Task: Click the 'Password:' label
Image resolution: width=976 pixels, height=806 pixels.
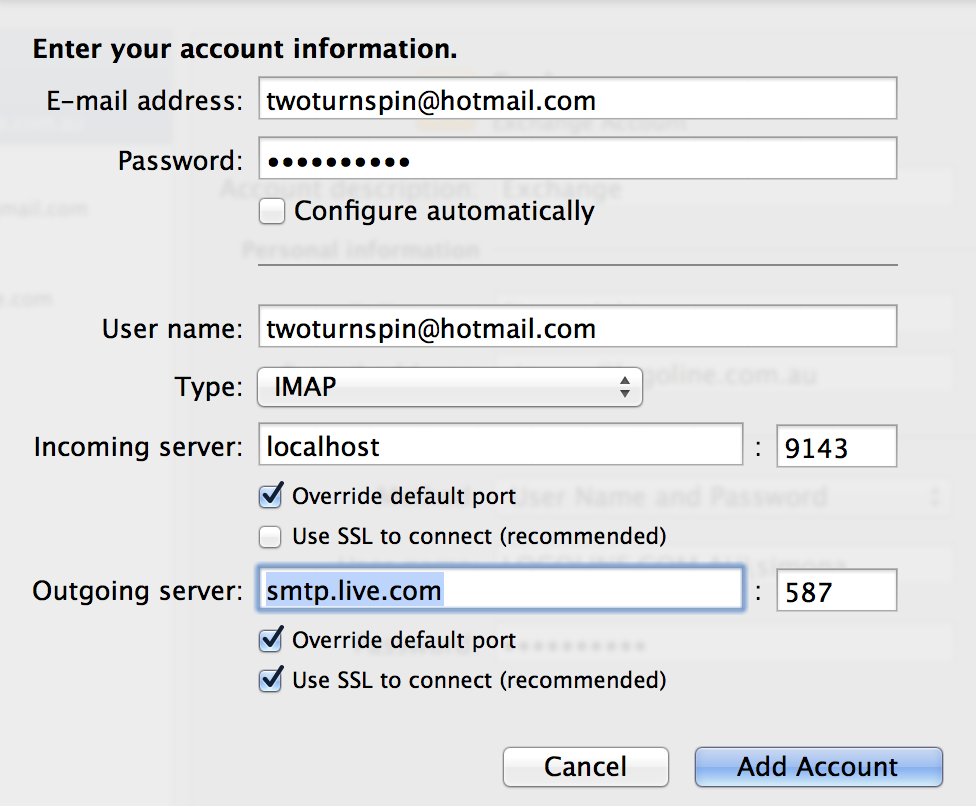Action: click(x=181, y=161)
